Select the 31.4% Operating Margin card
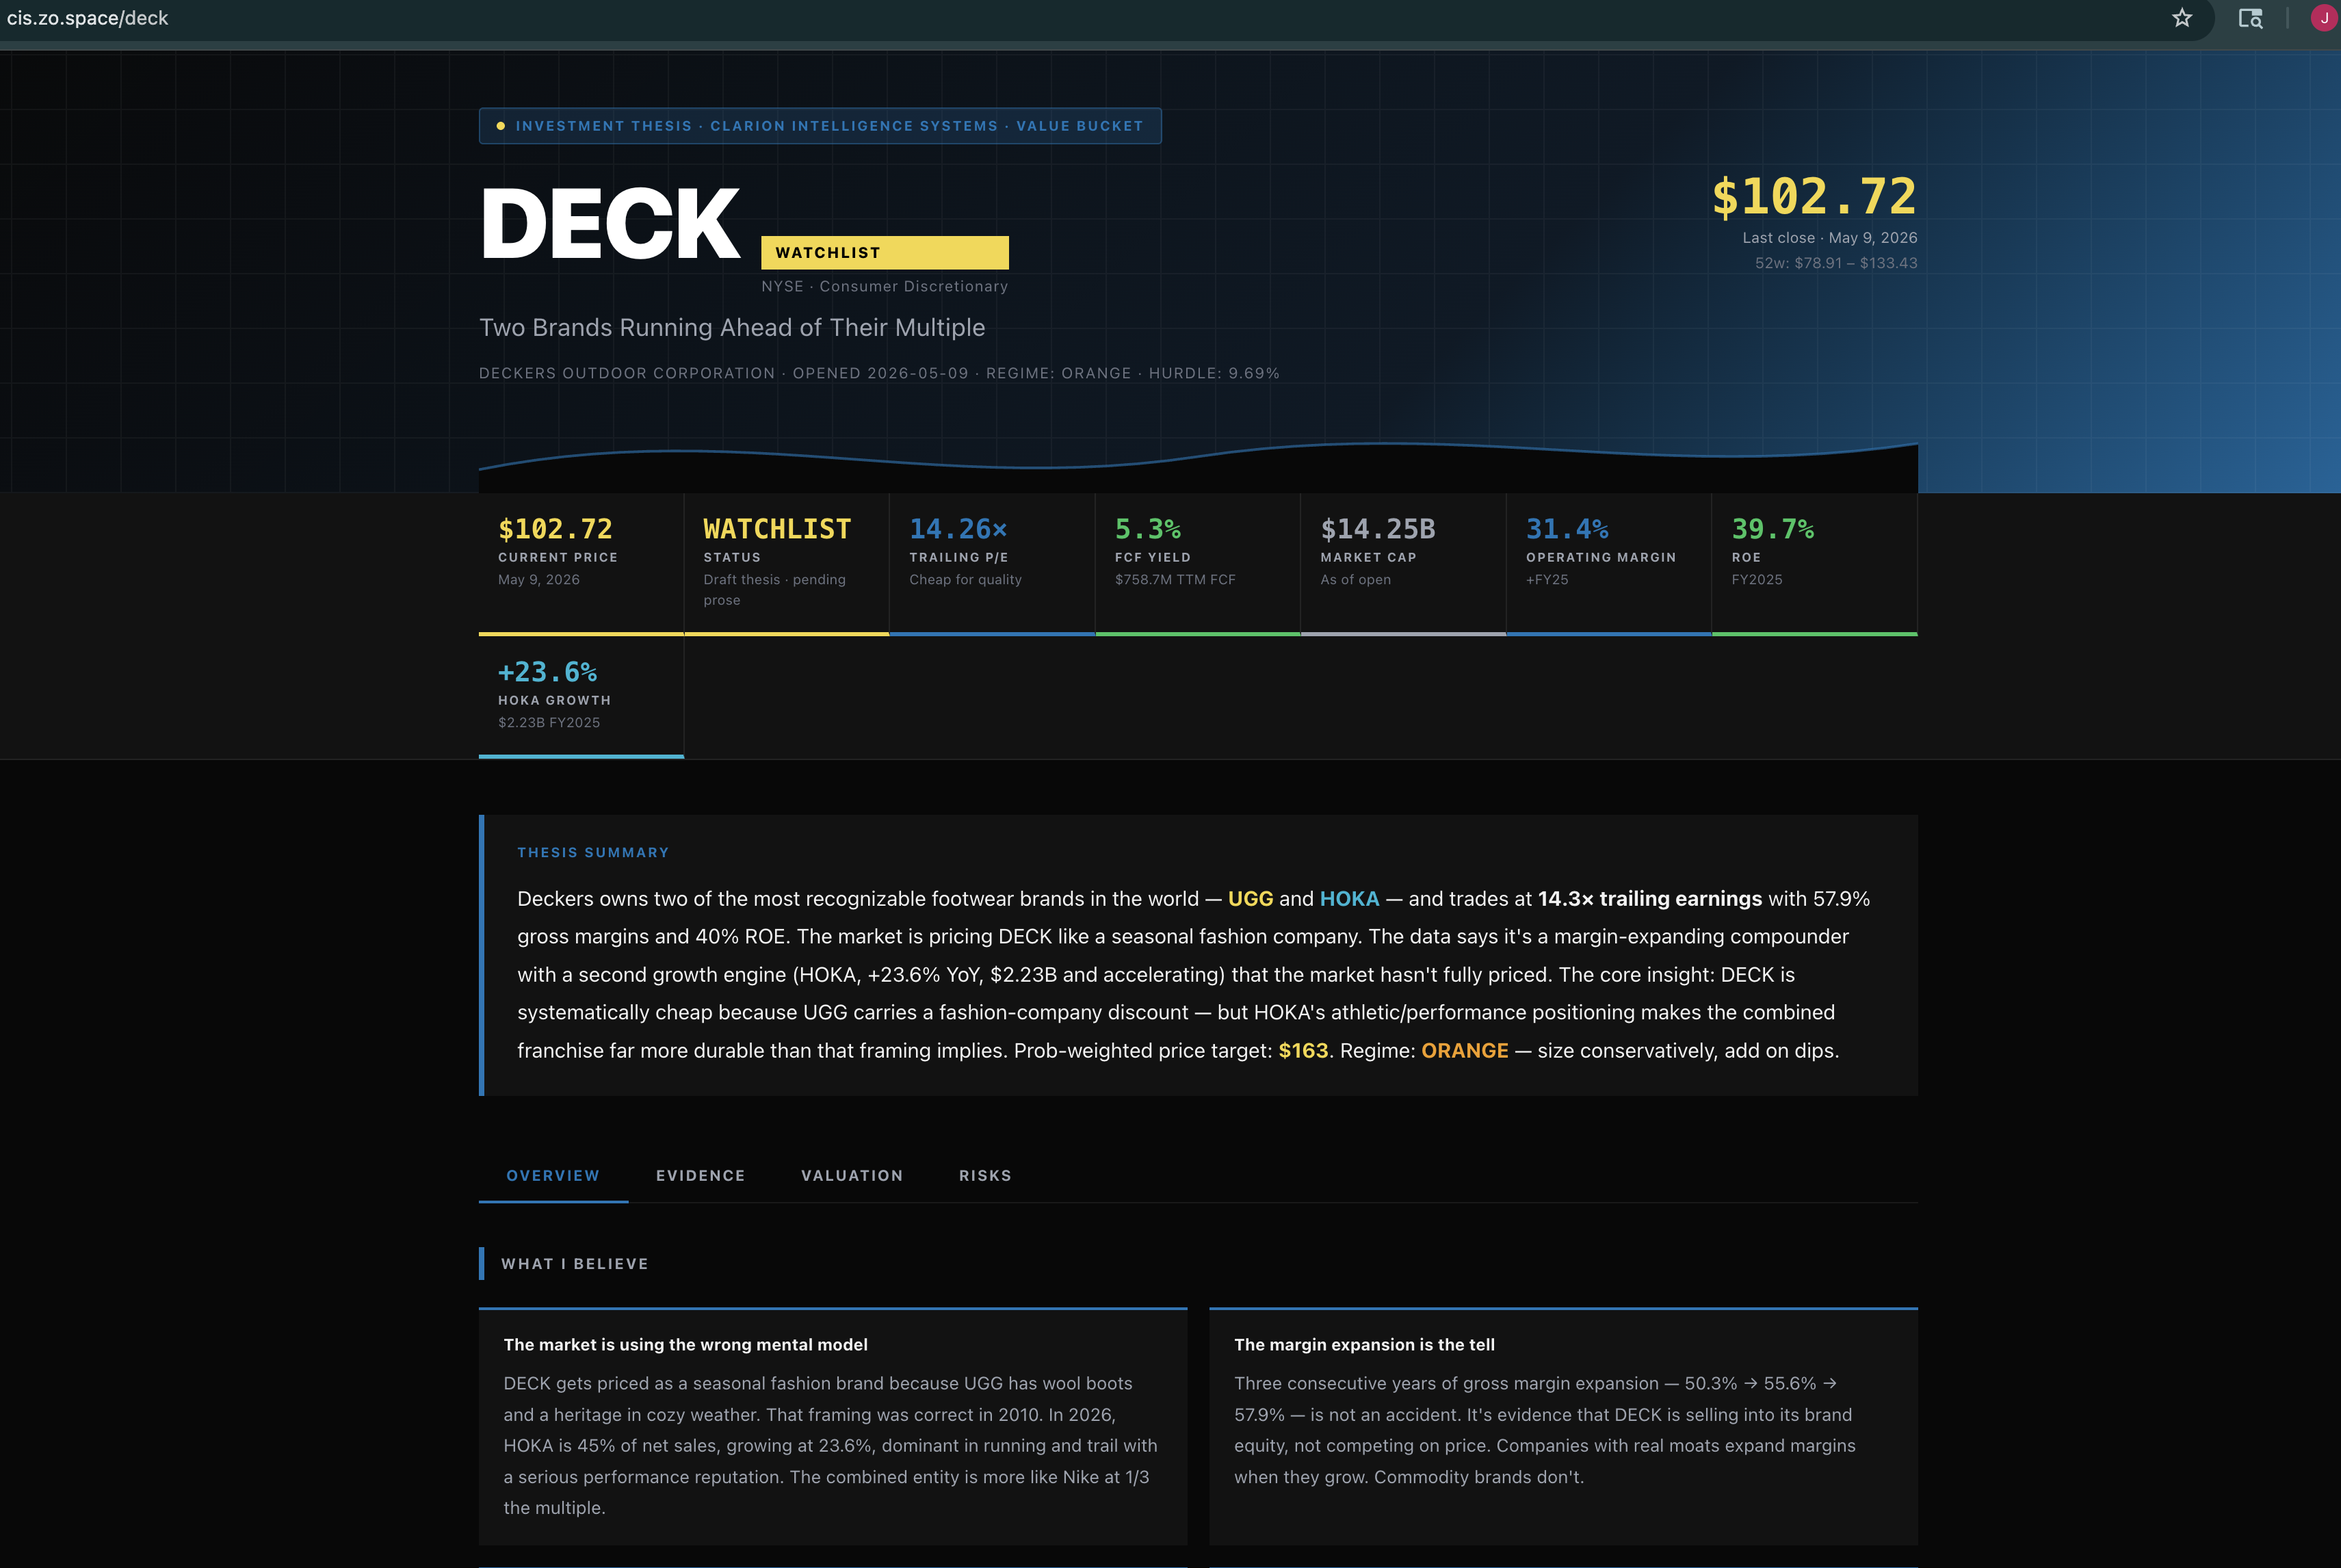This screenshot has width=2341, height=1568. click(x=1608, y=564)
